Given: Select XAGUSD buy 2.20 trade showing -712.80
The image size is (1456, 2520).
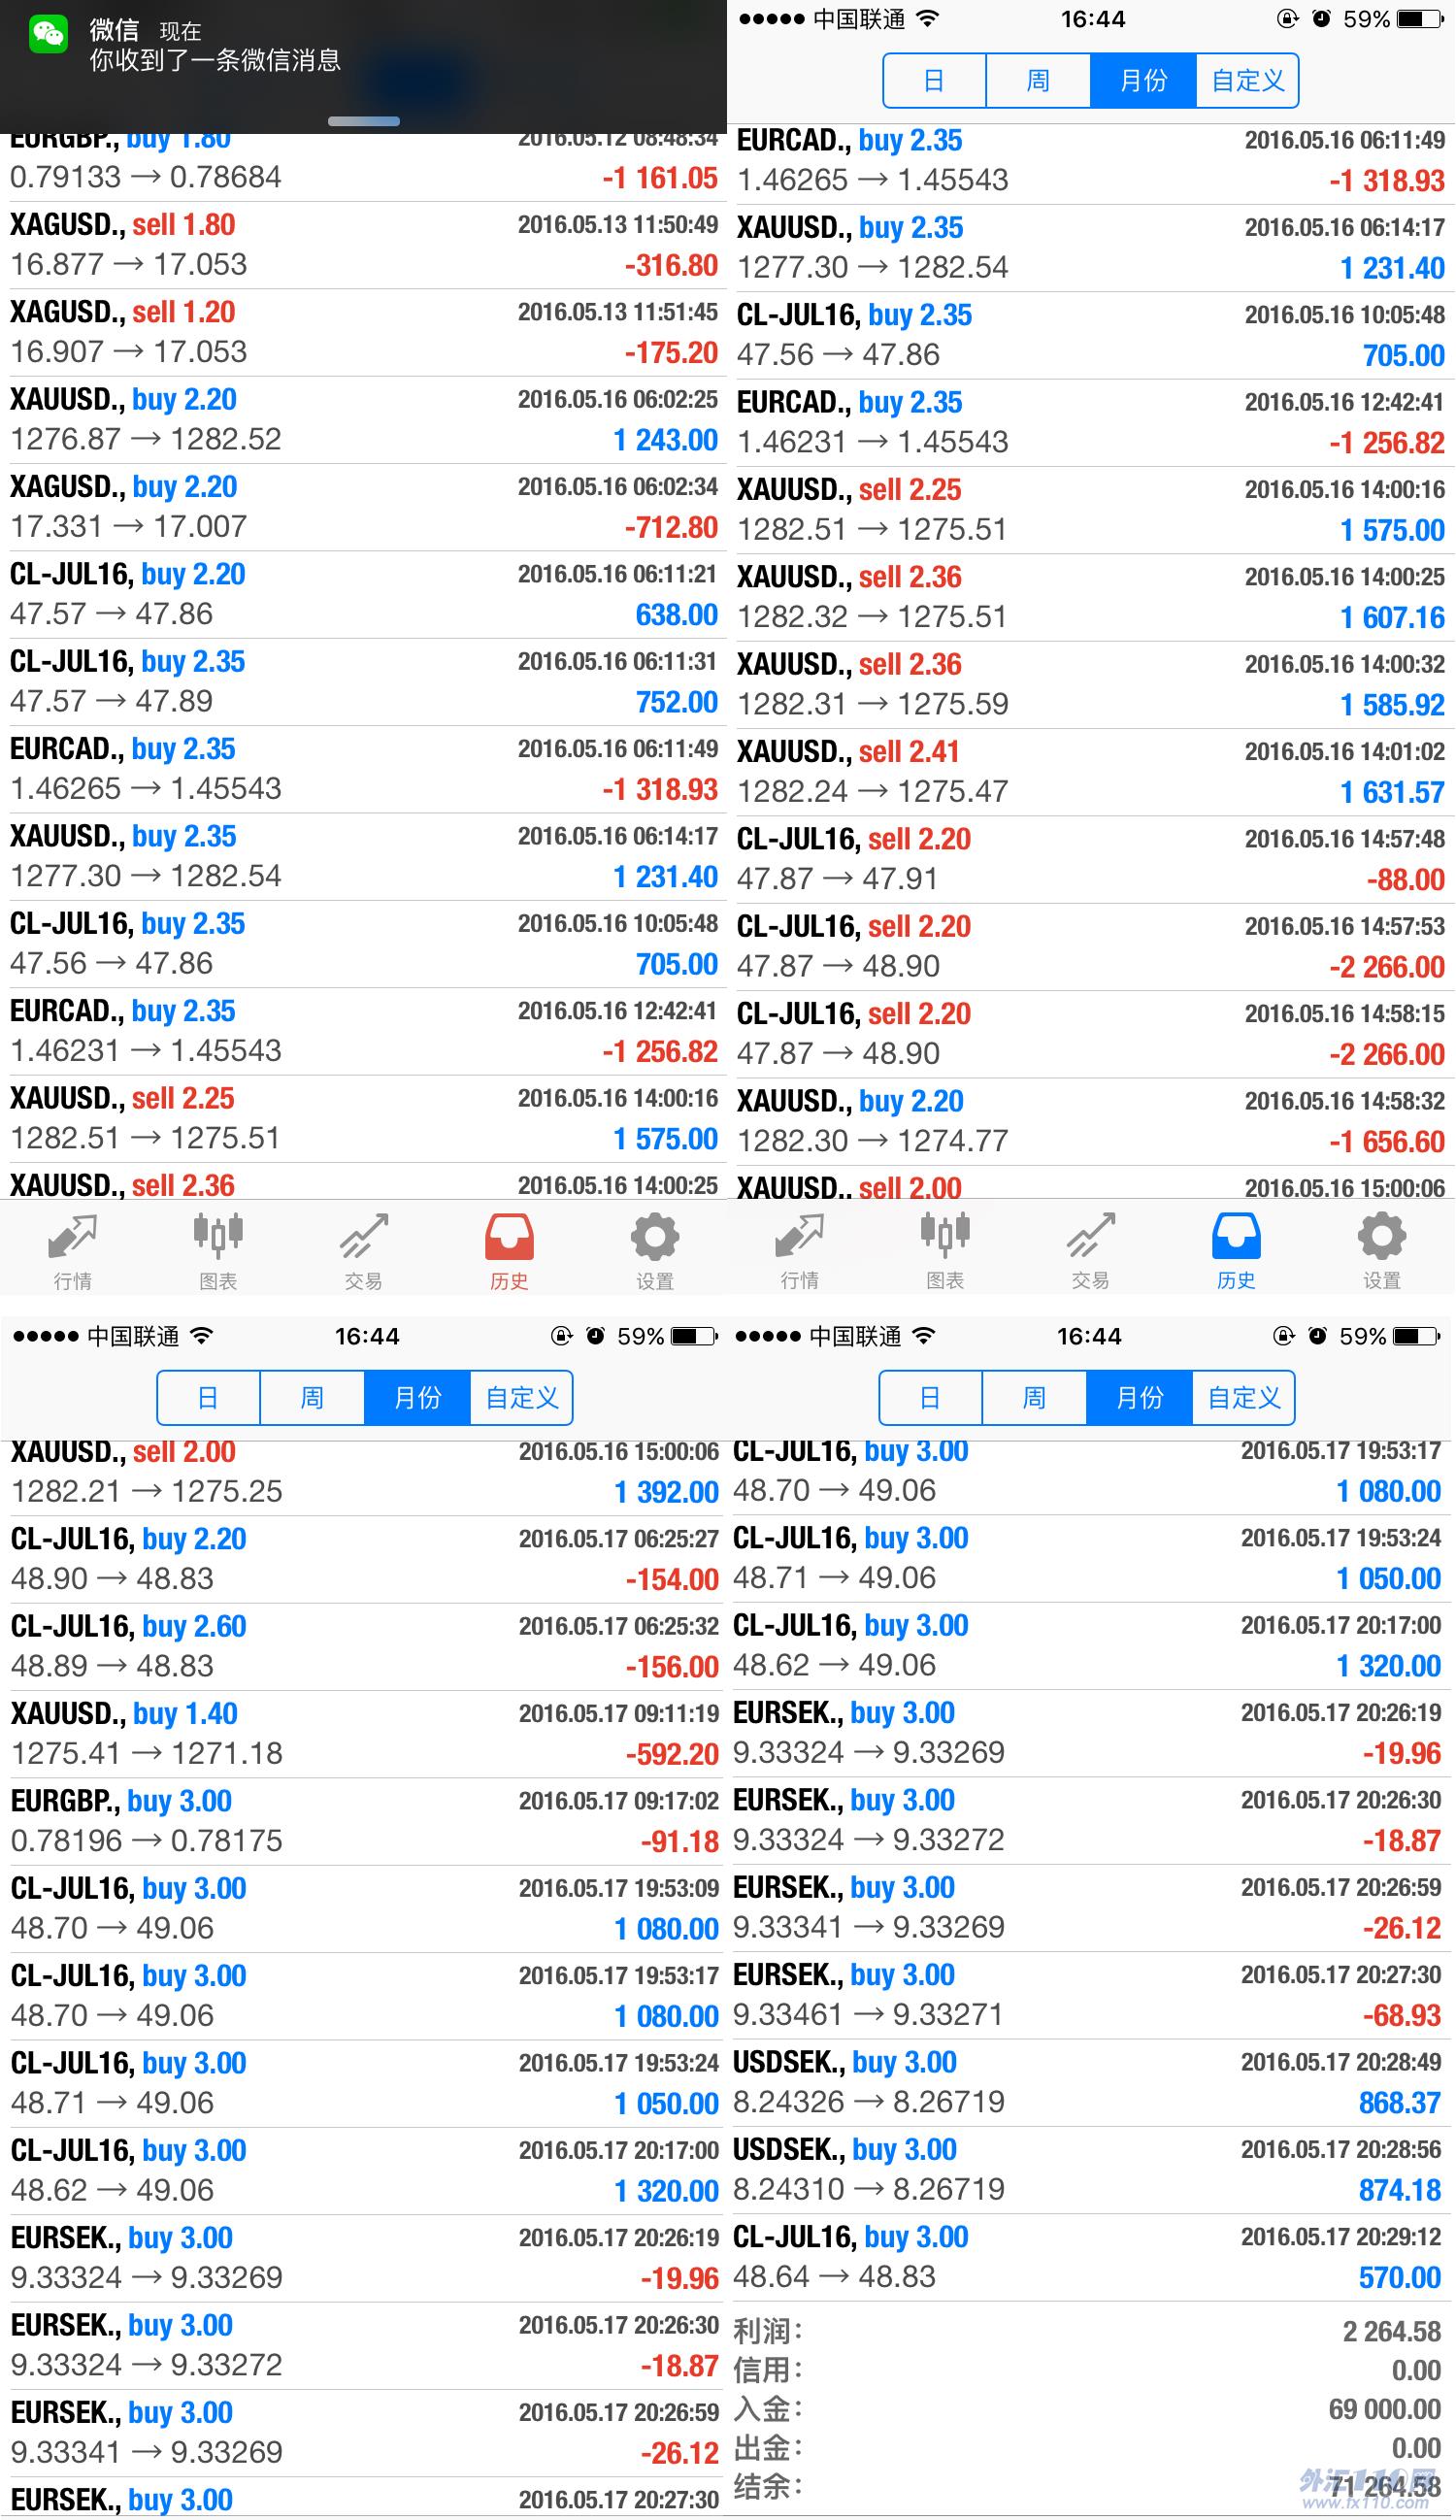Looking at the screenshot, I should click(x=364, y=507).
